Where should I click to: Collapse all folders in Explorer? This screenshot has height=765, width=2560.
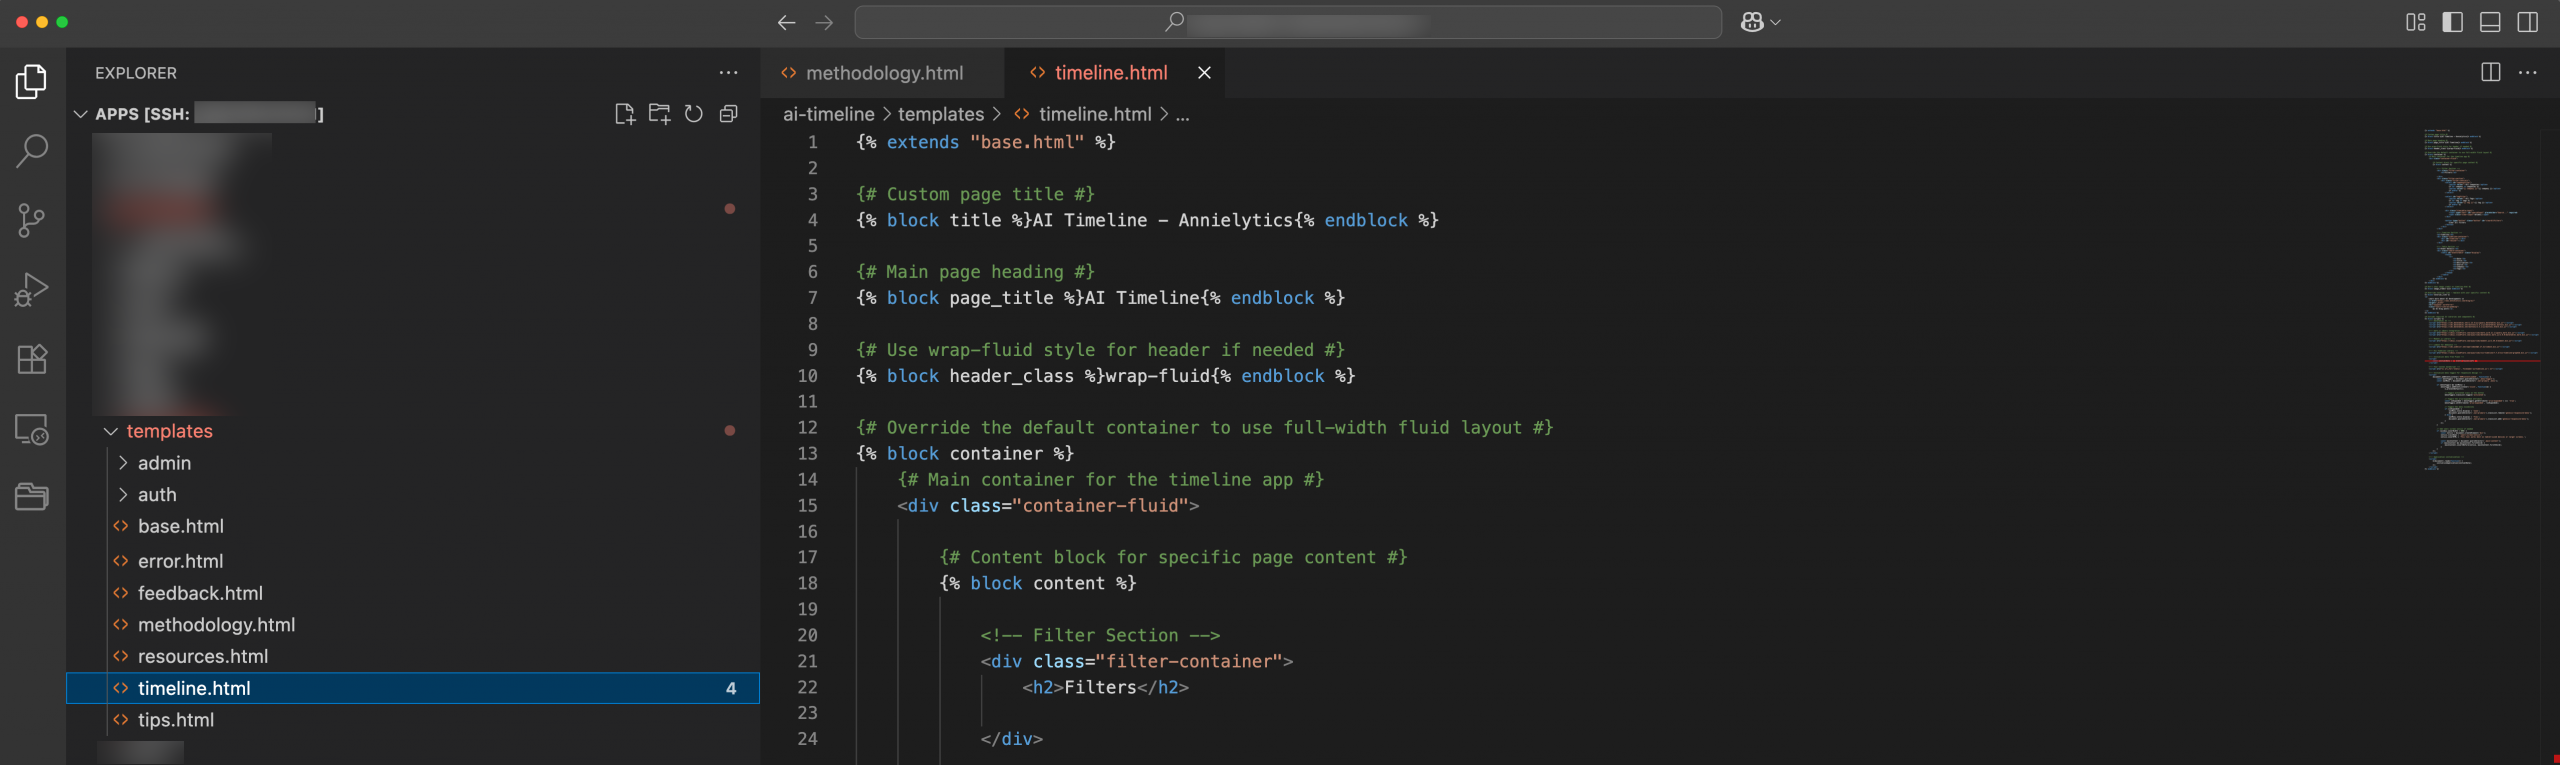[729, 114]
